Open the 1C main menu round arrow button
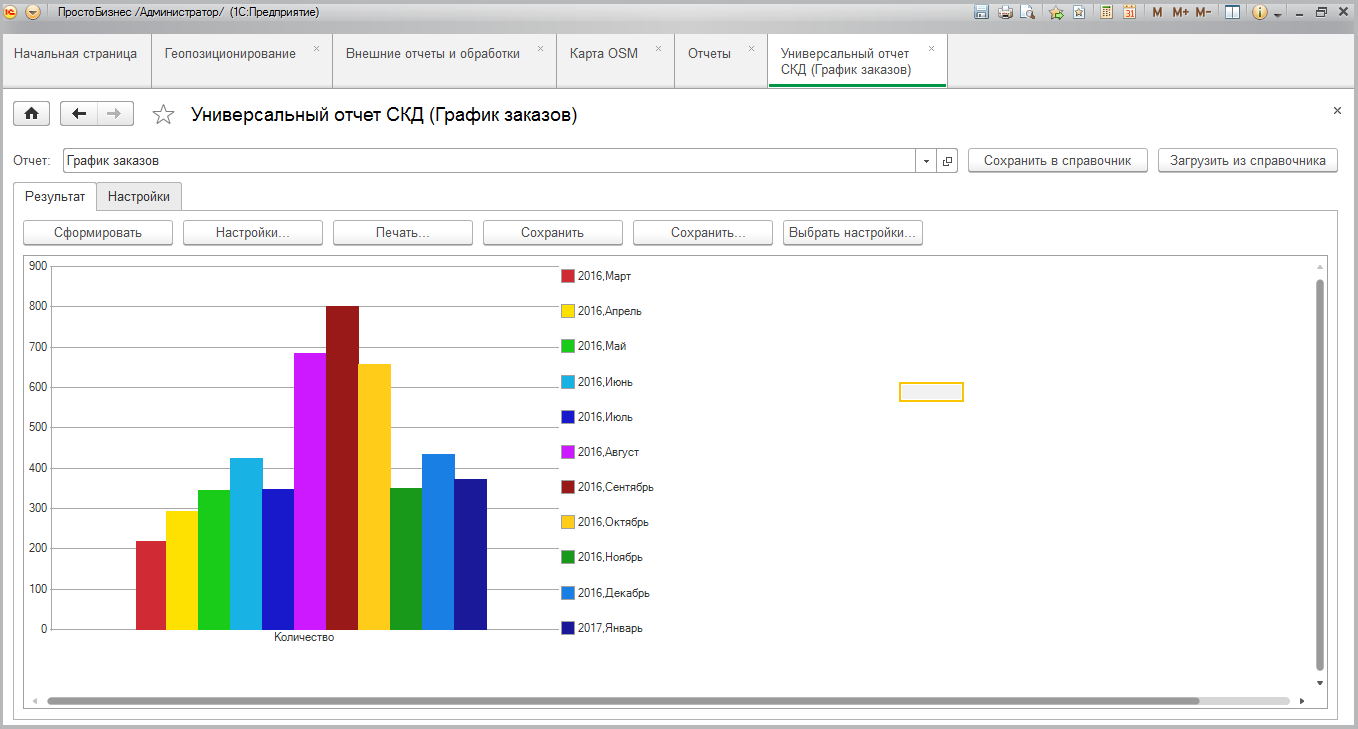The width and height of the screenshot is (1358, 729). pos(33,12)
